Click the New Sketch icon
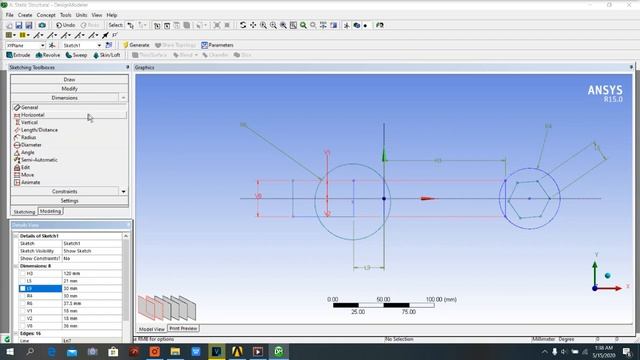The width and height of the screenshot is (640, 360). pyautogui.click(x=109, y=45)
